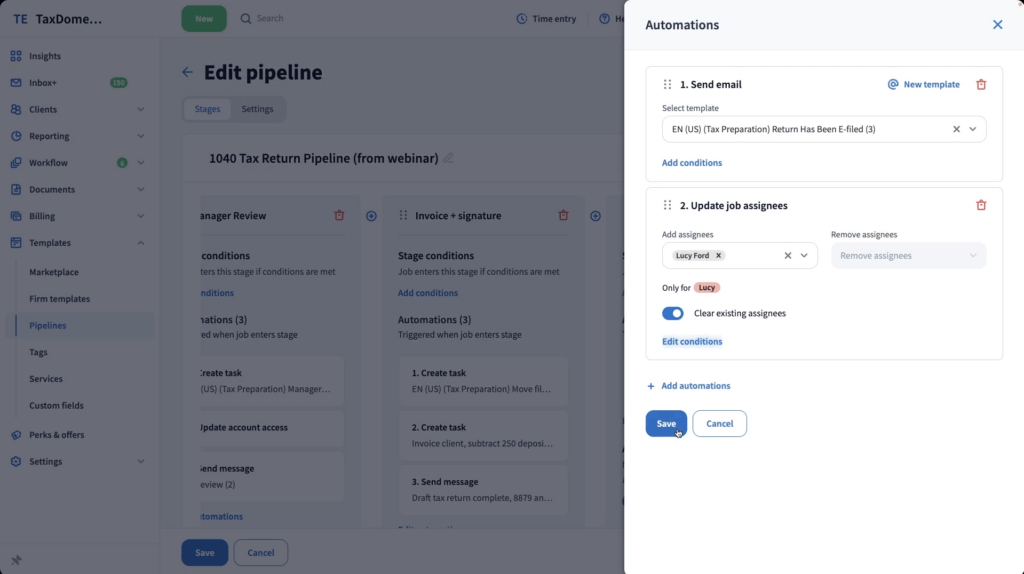Image resolution: width=1024 pixels, height=574 pixels.
Task: Cancel pipeline editing
Action: pyautogui.click(x=261, y=552)
